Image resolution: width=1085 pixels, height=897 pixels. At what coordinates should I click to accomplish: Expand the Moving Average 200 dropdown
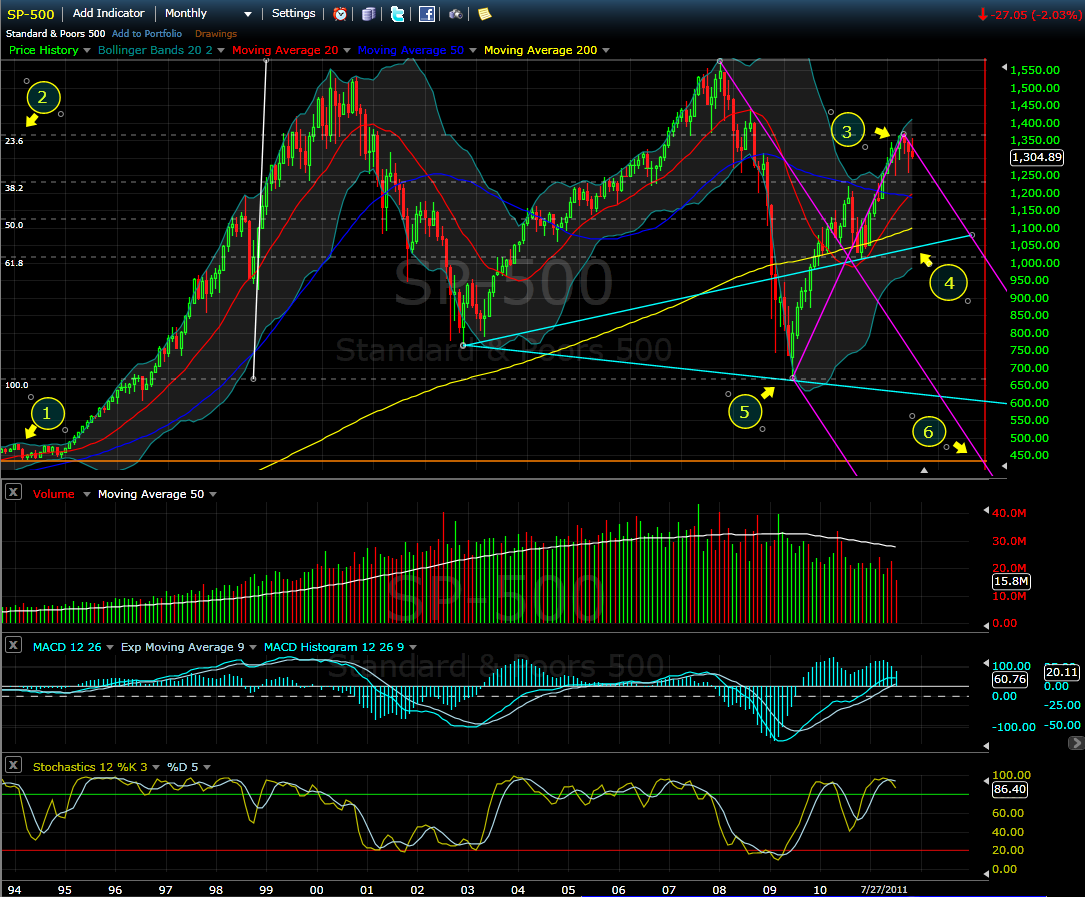click(x=605, y=51)
